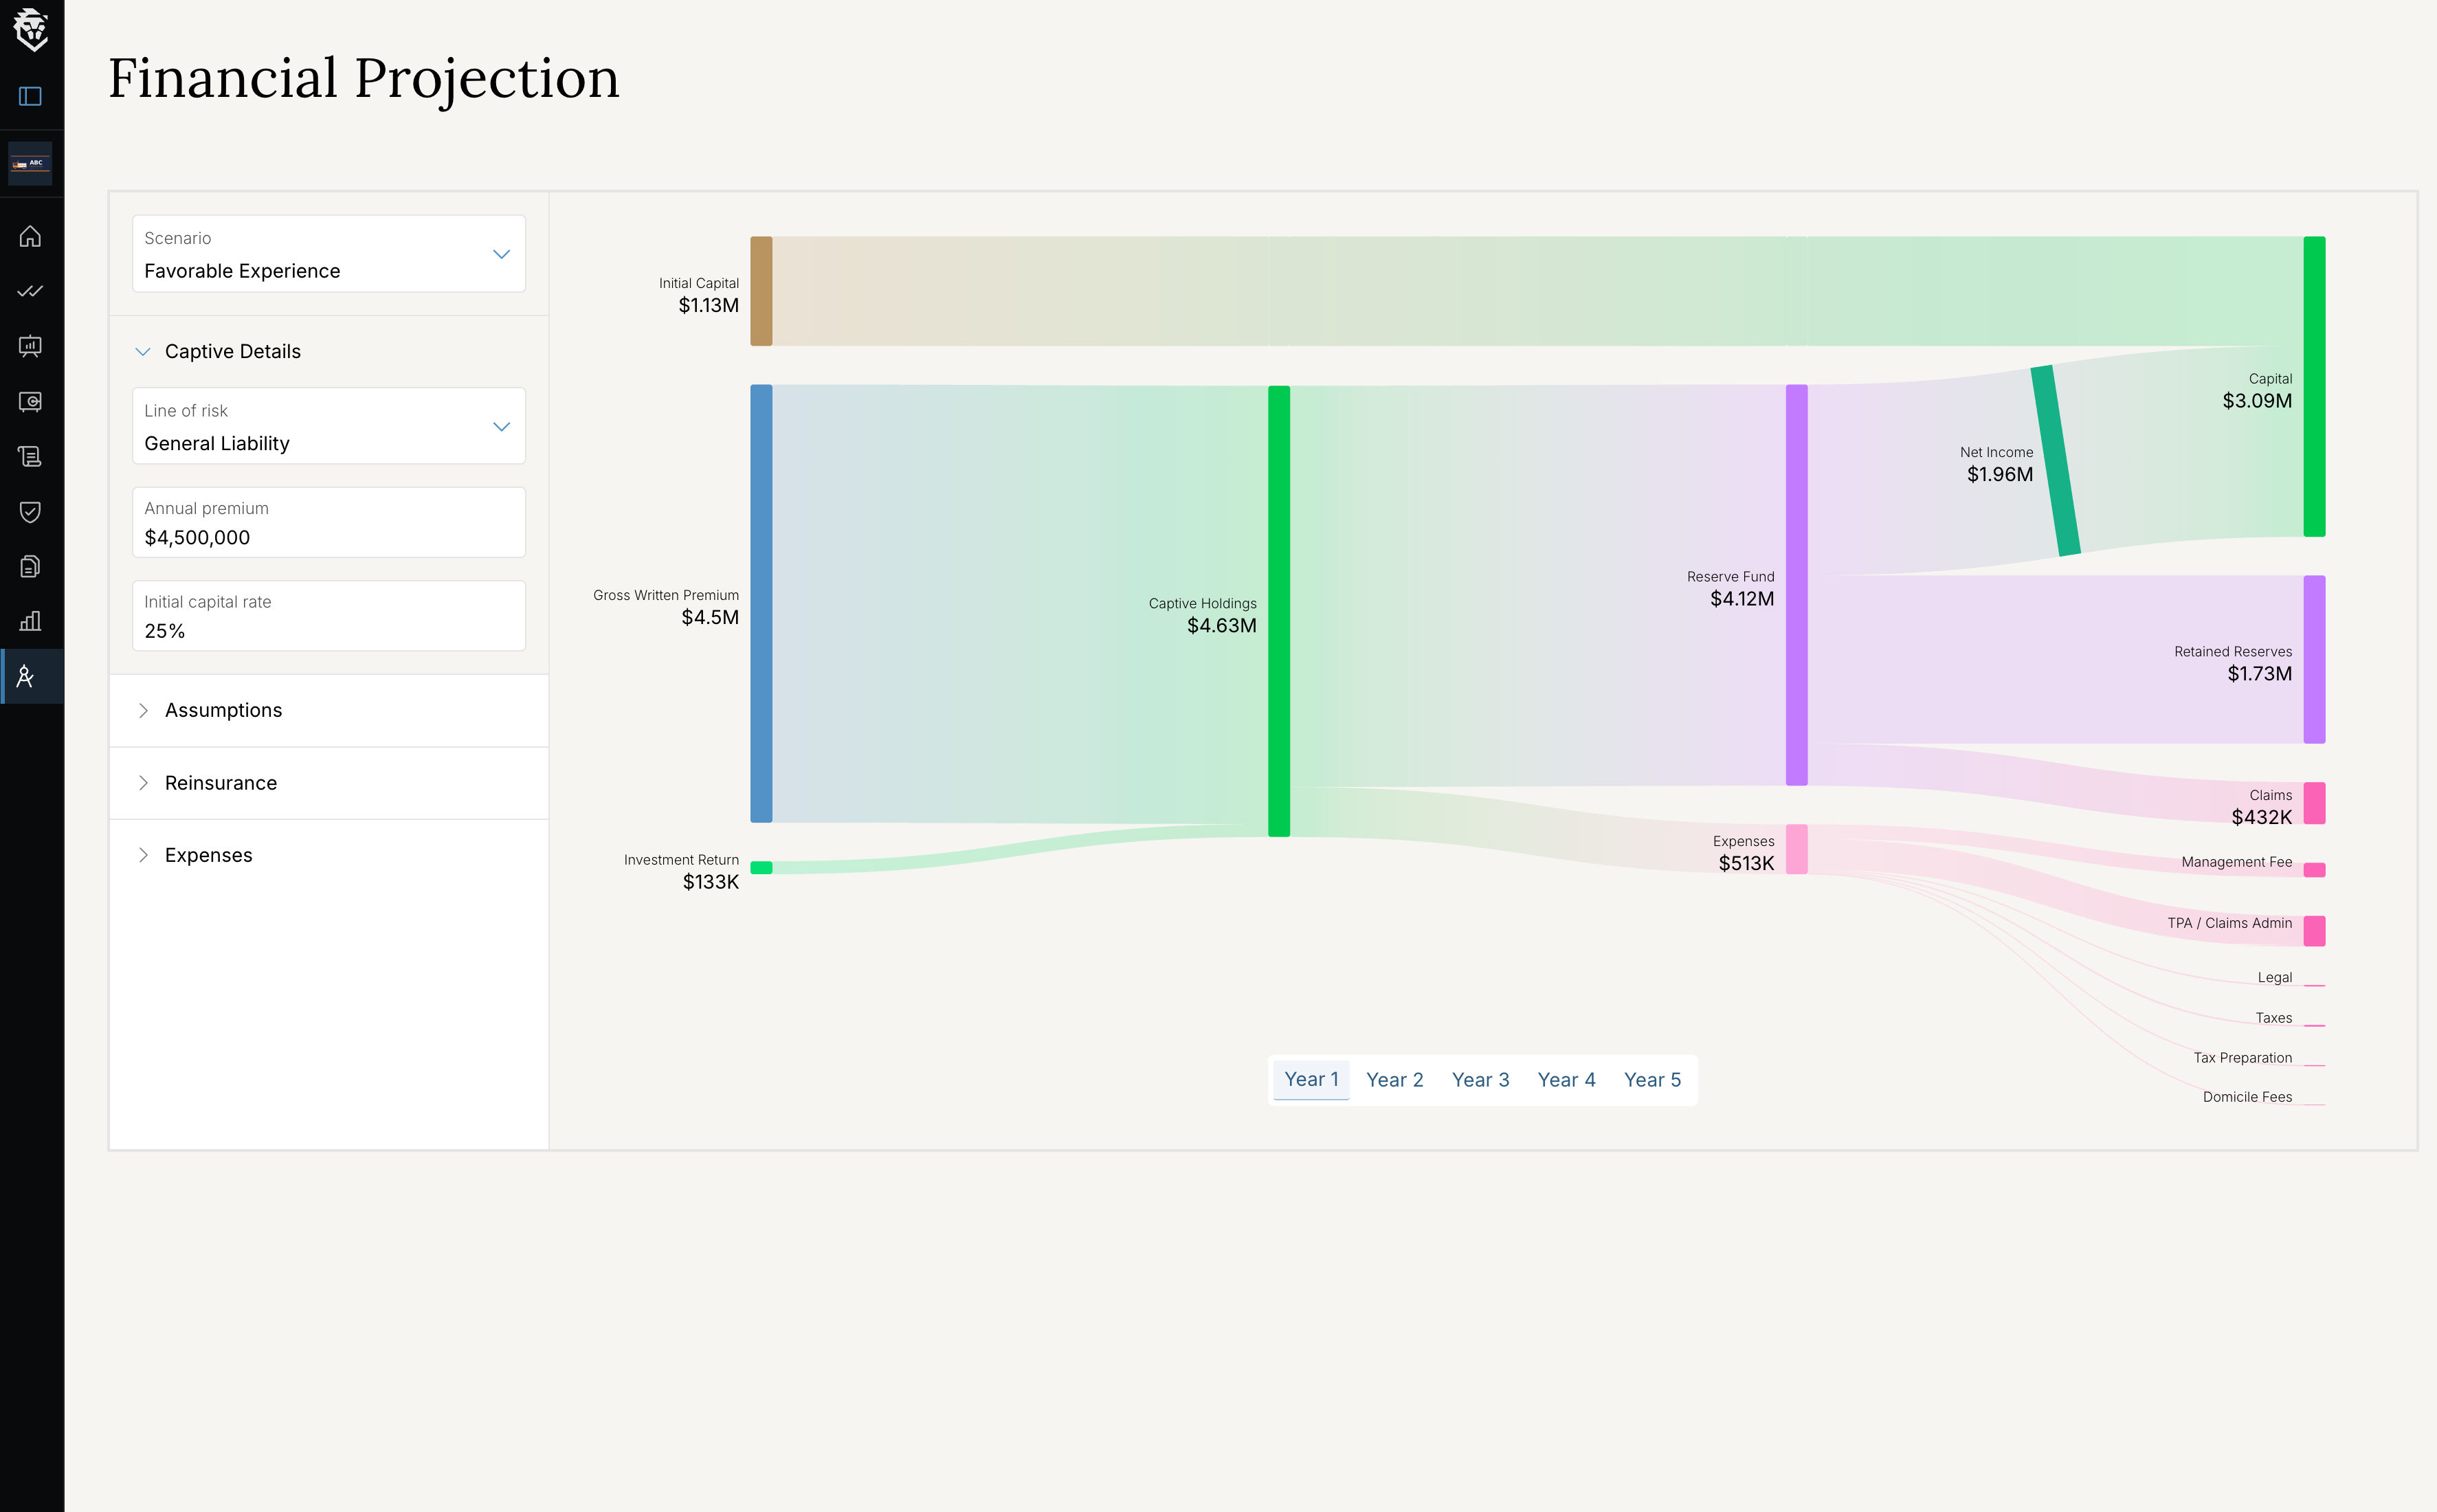Click the Taxes label
This screenshot has height=1512, width=2437.
tap(2273, 1018)
